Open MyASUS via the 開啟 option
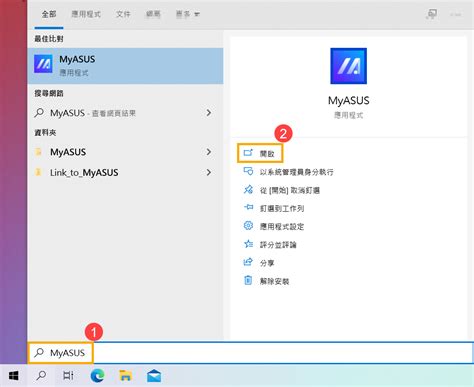Screen dimensions: 474x387 coord(260,153)
